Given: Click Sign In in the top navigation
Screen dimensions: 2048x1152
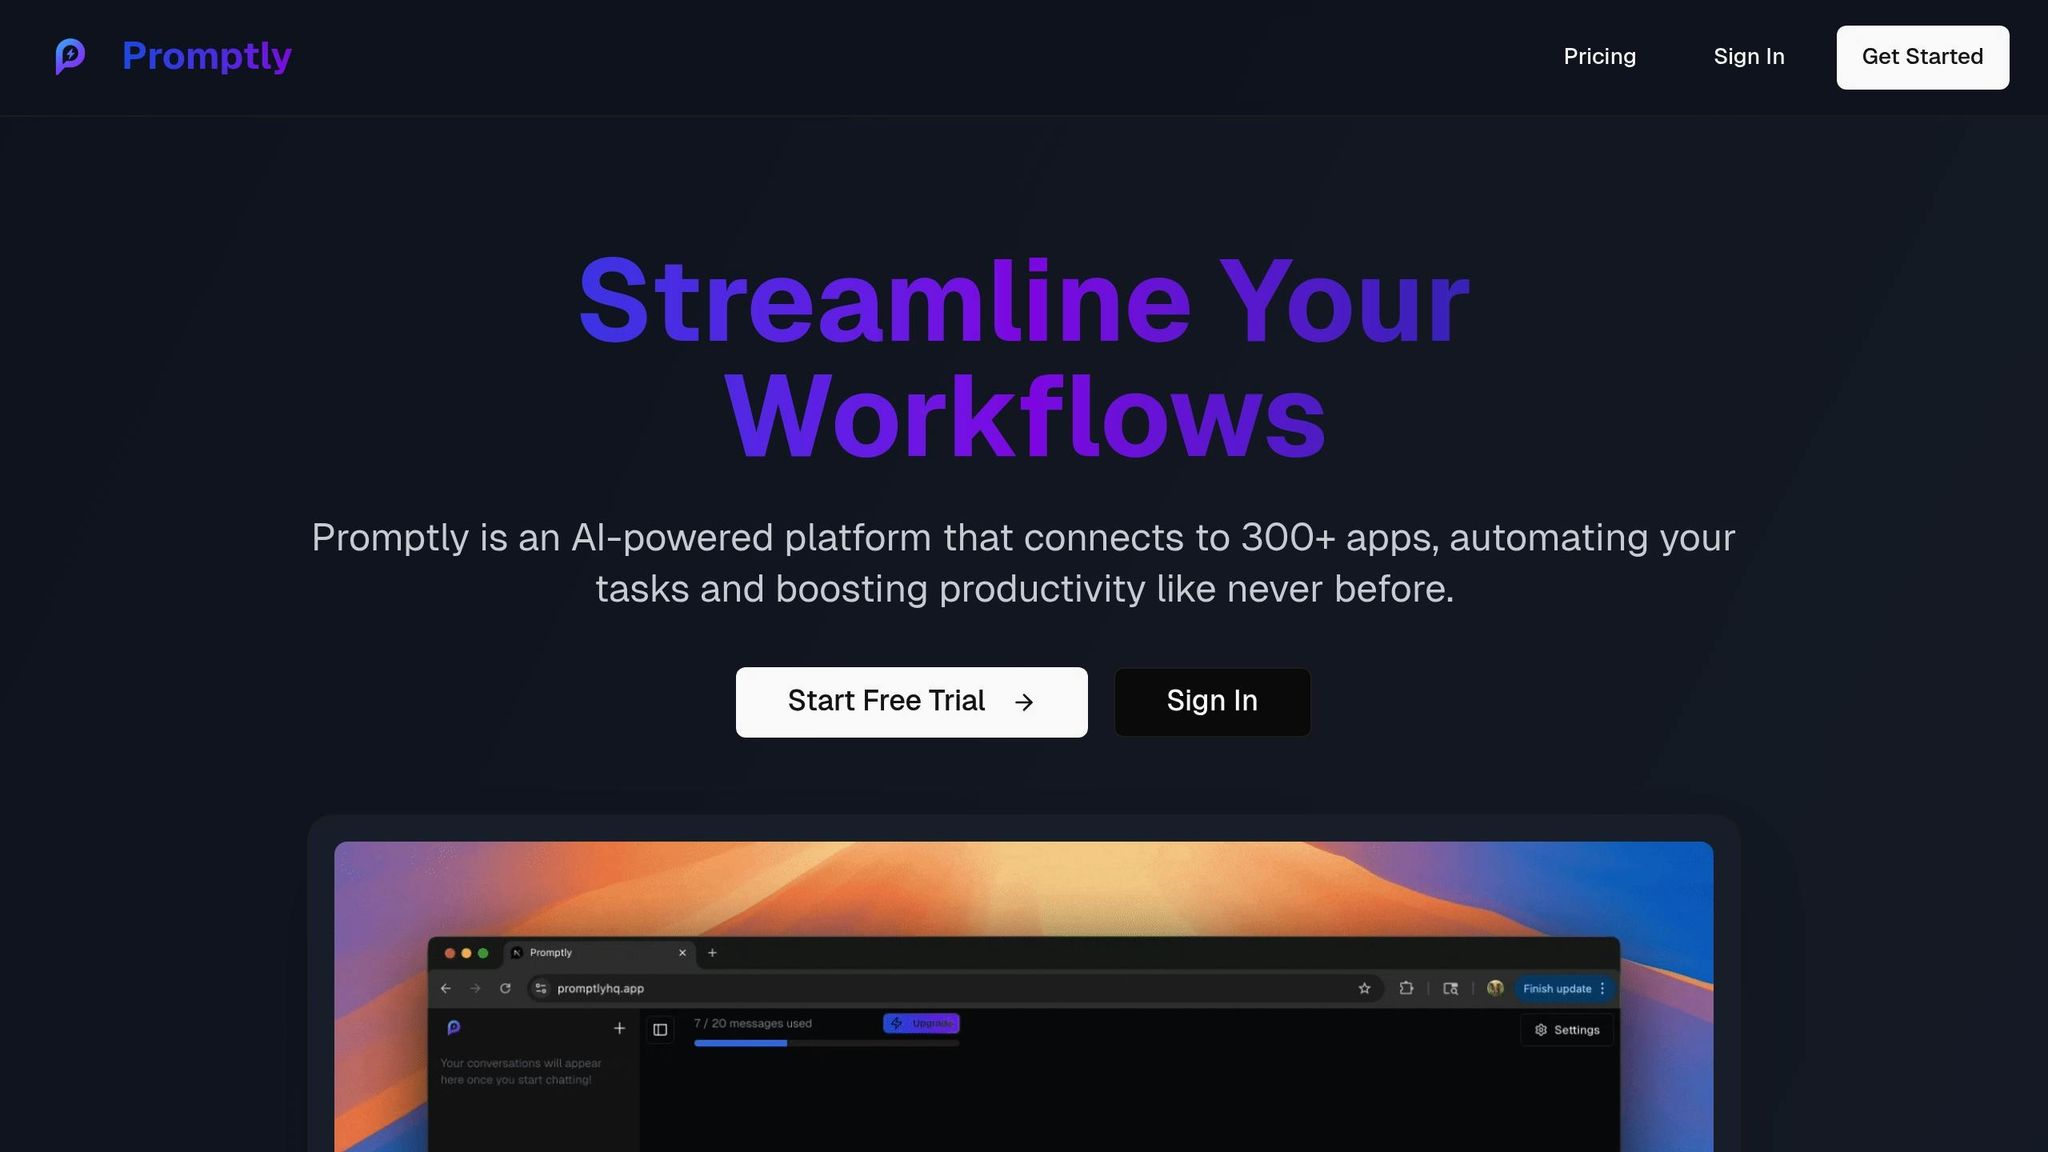Looking at the screenshot, I should 1748,57.
